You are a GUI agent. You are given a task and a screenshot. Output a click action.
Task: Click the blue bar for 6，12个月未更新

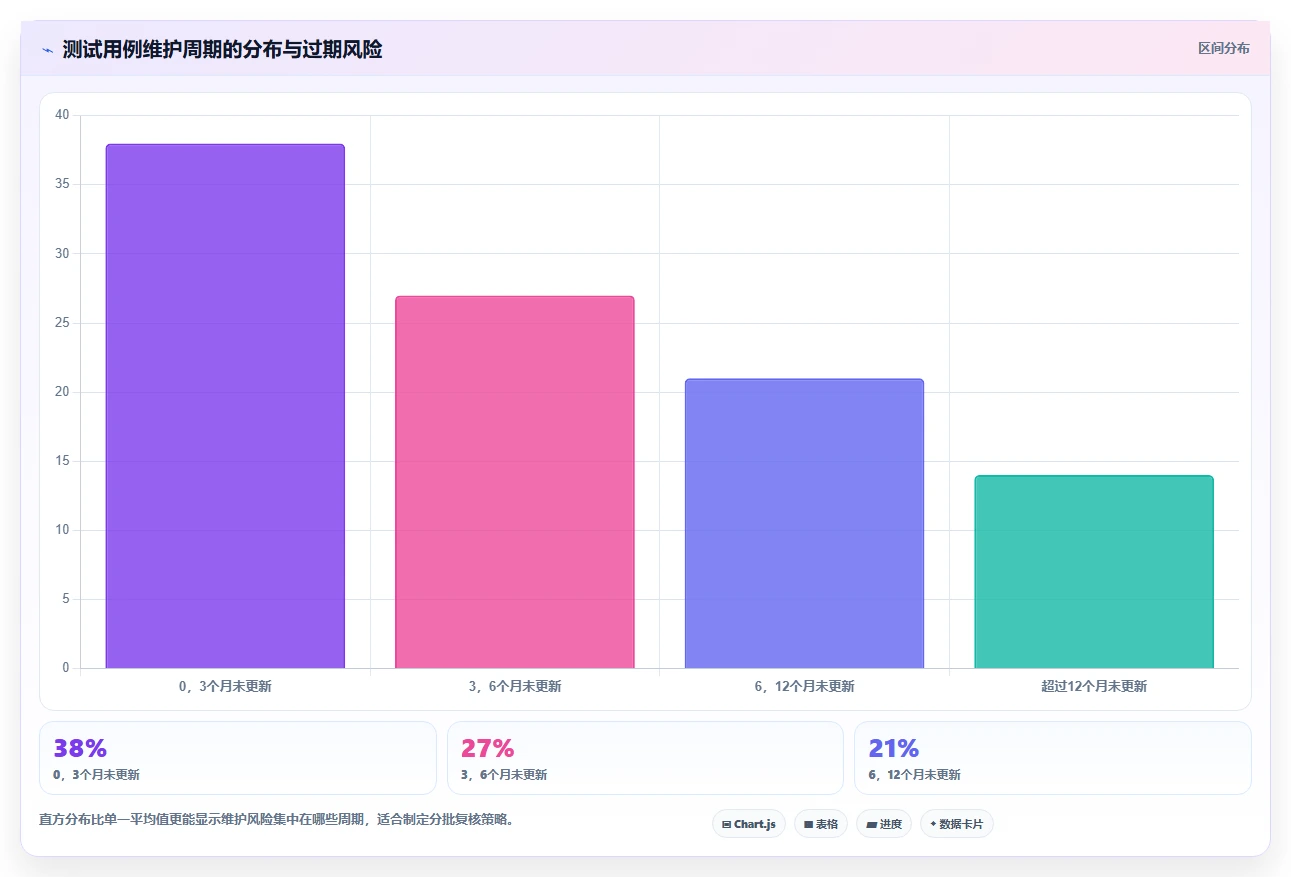click(x=804, y=524)
